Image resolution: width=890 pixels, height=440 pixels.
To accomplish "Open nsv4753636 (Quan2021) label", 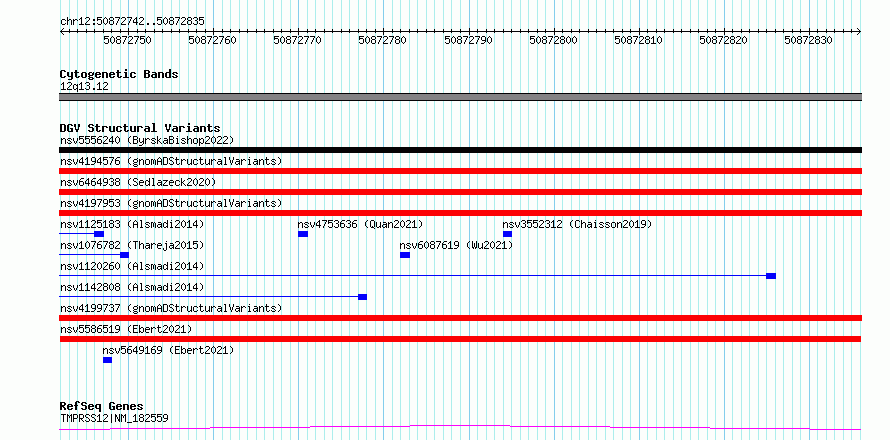I will pyautogui.click(x=360, y=224).
